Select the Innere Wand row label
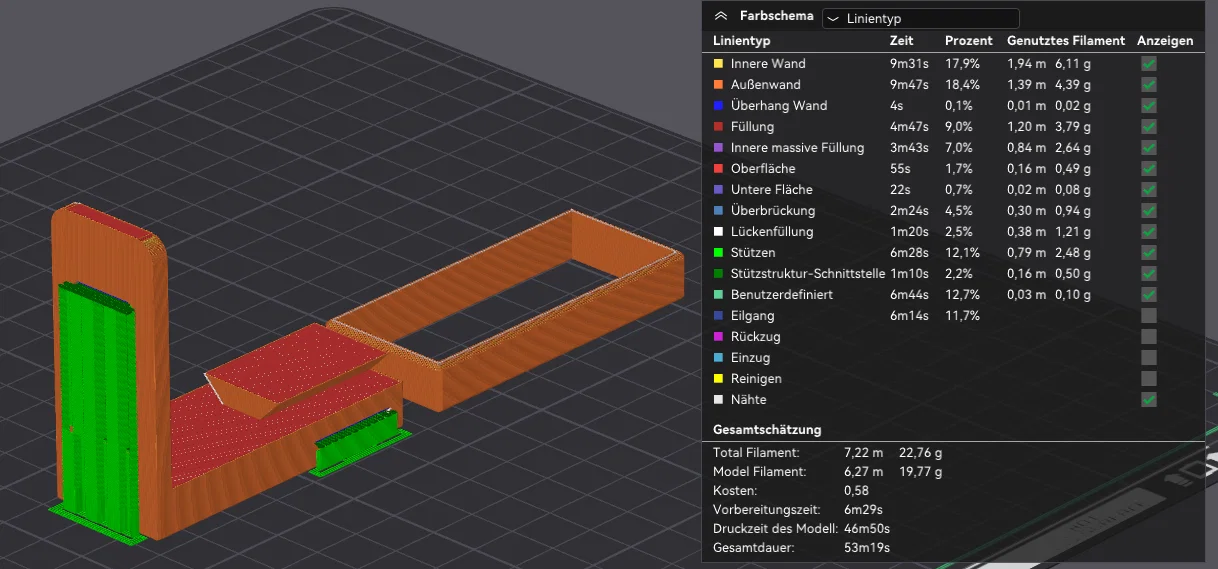 click(768, 63)
